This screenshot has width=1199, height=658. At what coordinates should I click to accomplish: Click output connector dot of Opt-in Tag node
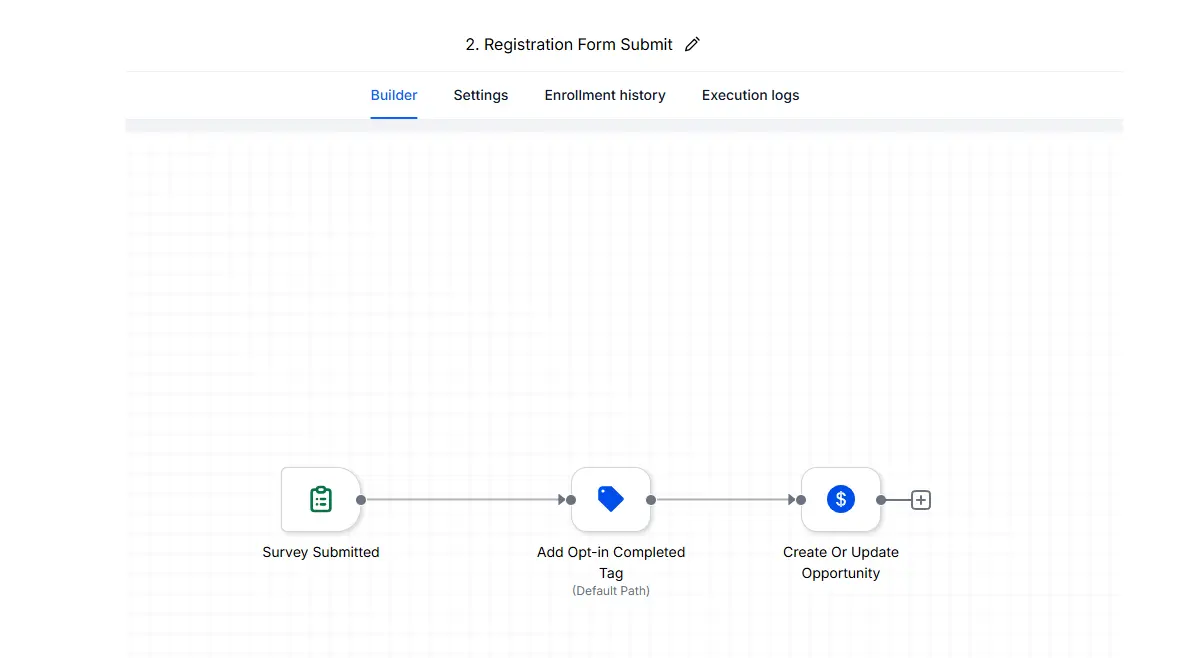pos(651,500)
